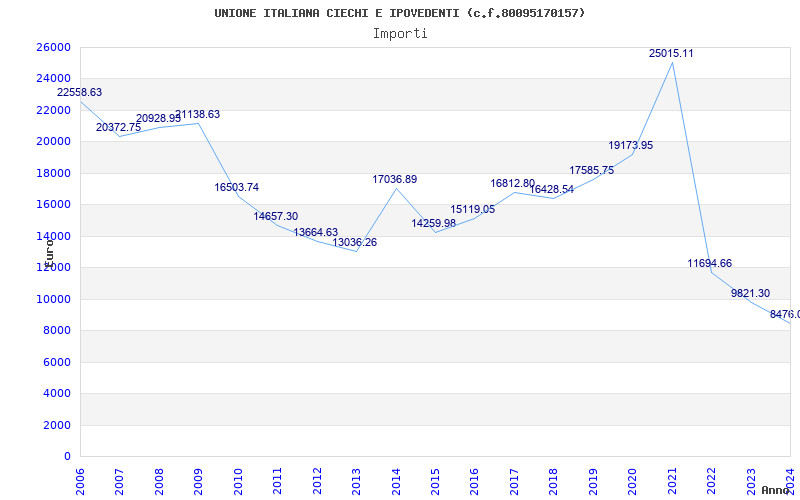The image size is (800, 500).
Task: Click the y-axis tick 2000
Action: (57, 425)
